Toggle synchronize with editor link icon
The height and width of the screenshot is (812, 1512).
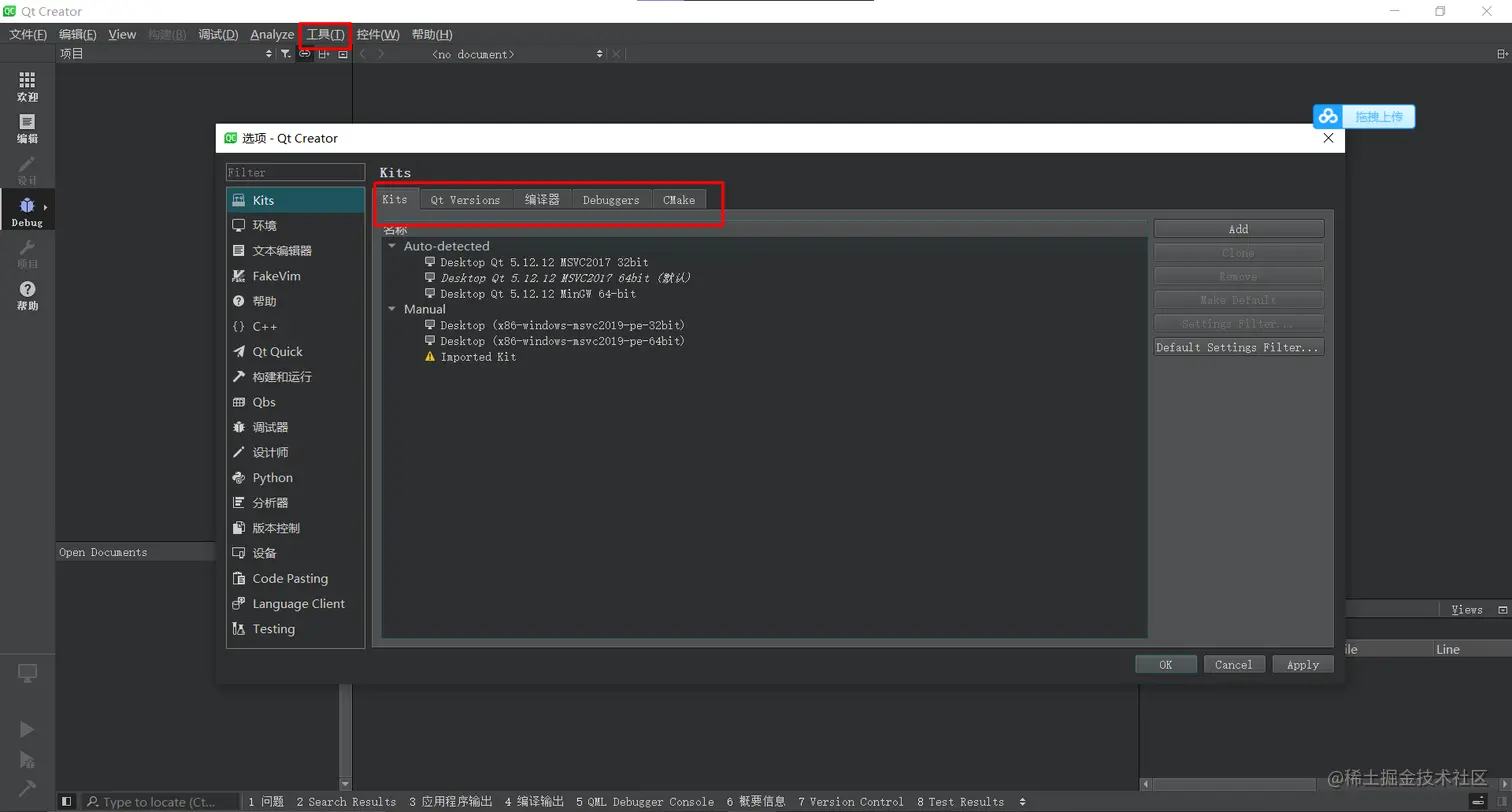click(305, 54)
